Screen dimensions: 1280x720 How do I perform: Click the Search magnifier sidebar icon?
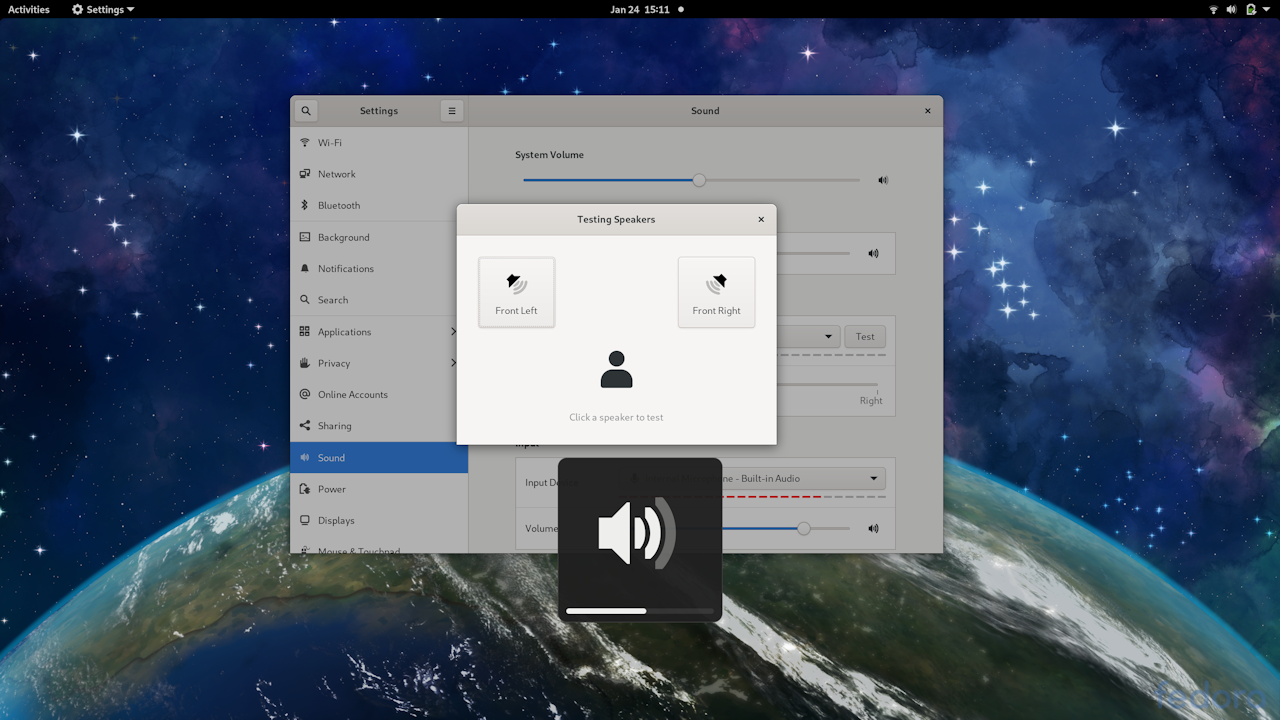[x=305, y=300]
